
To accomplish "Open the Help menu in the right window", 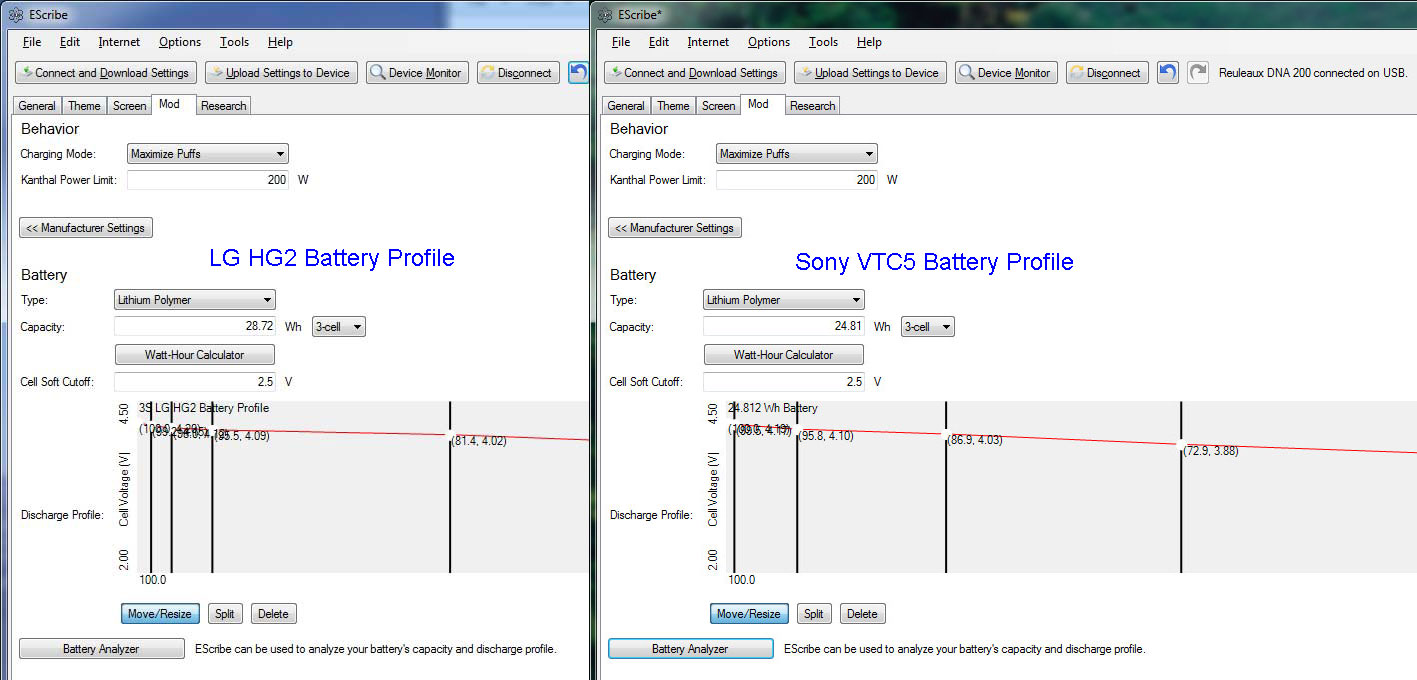I will click(869, 42).
